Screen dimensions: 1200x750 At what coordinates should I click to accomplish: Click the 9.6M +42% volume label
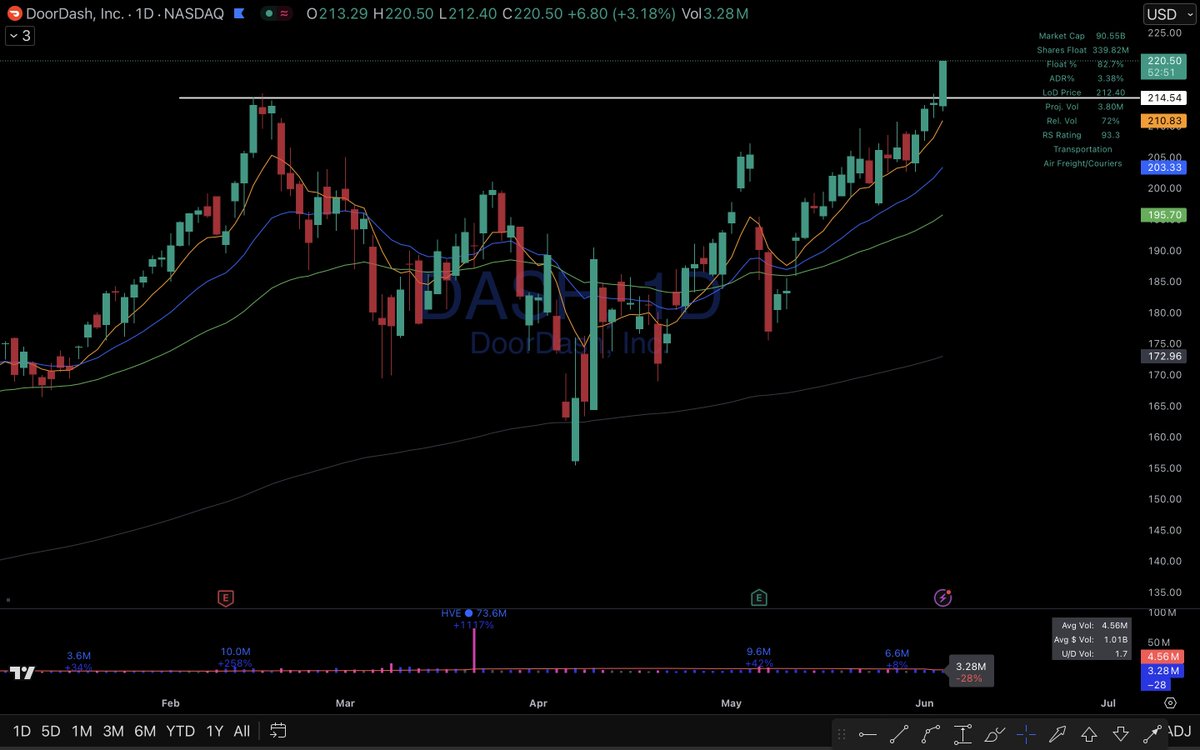760,657
